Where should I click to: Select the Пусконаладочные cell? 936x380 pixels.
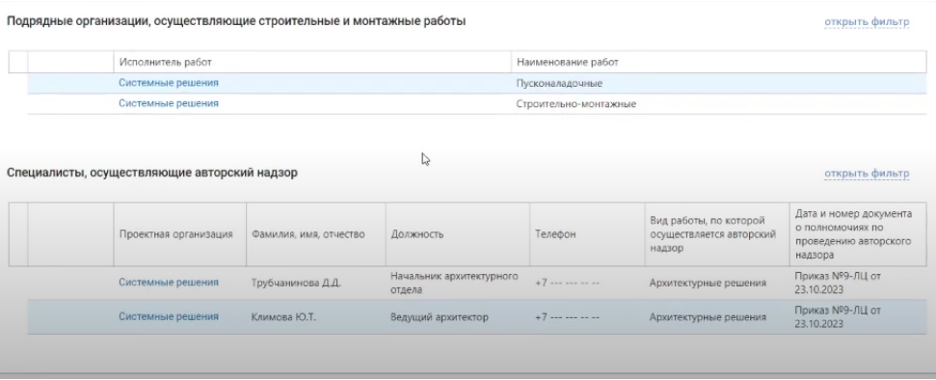[559, 84]
